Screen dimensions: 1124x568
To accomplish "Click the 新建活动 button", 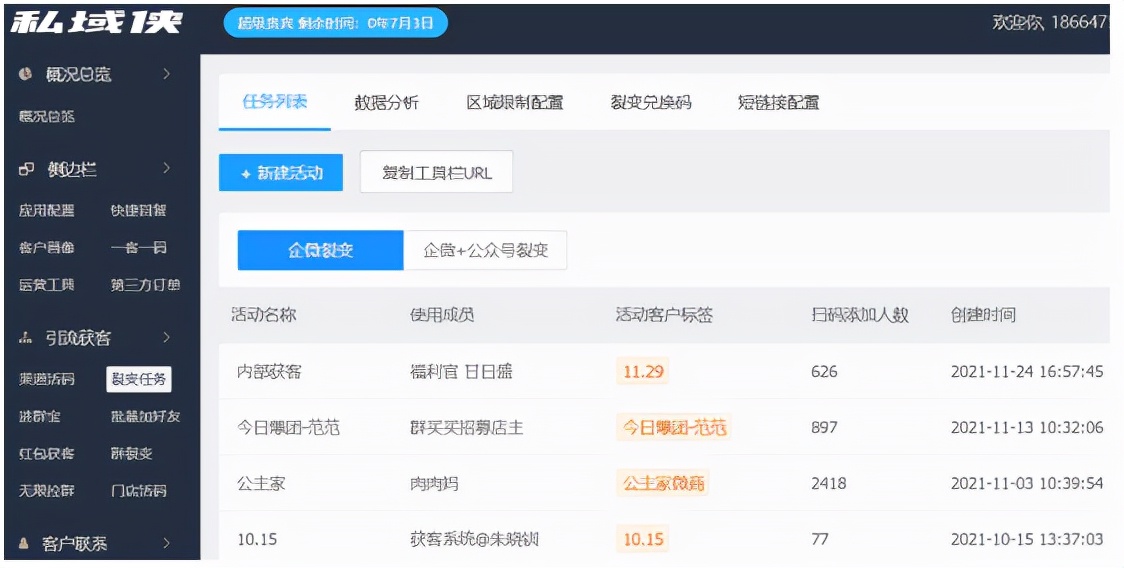I will pos(281,173).
